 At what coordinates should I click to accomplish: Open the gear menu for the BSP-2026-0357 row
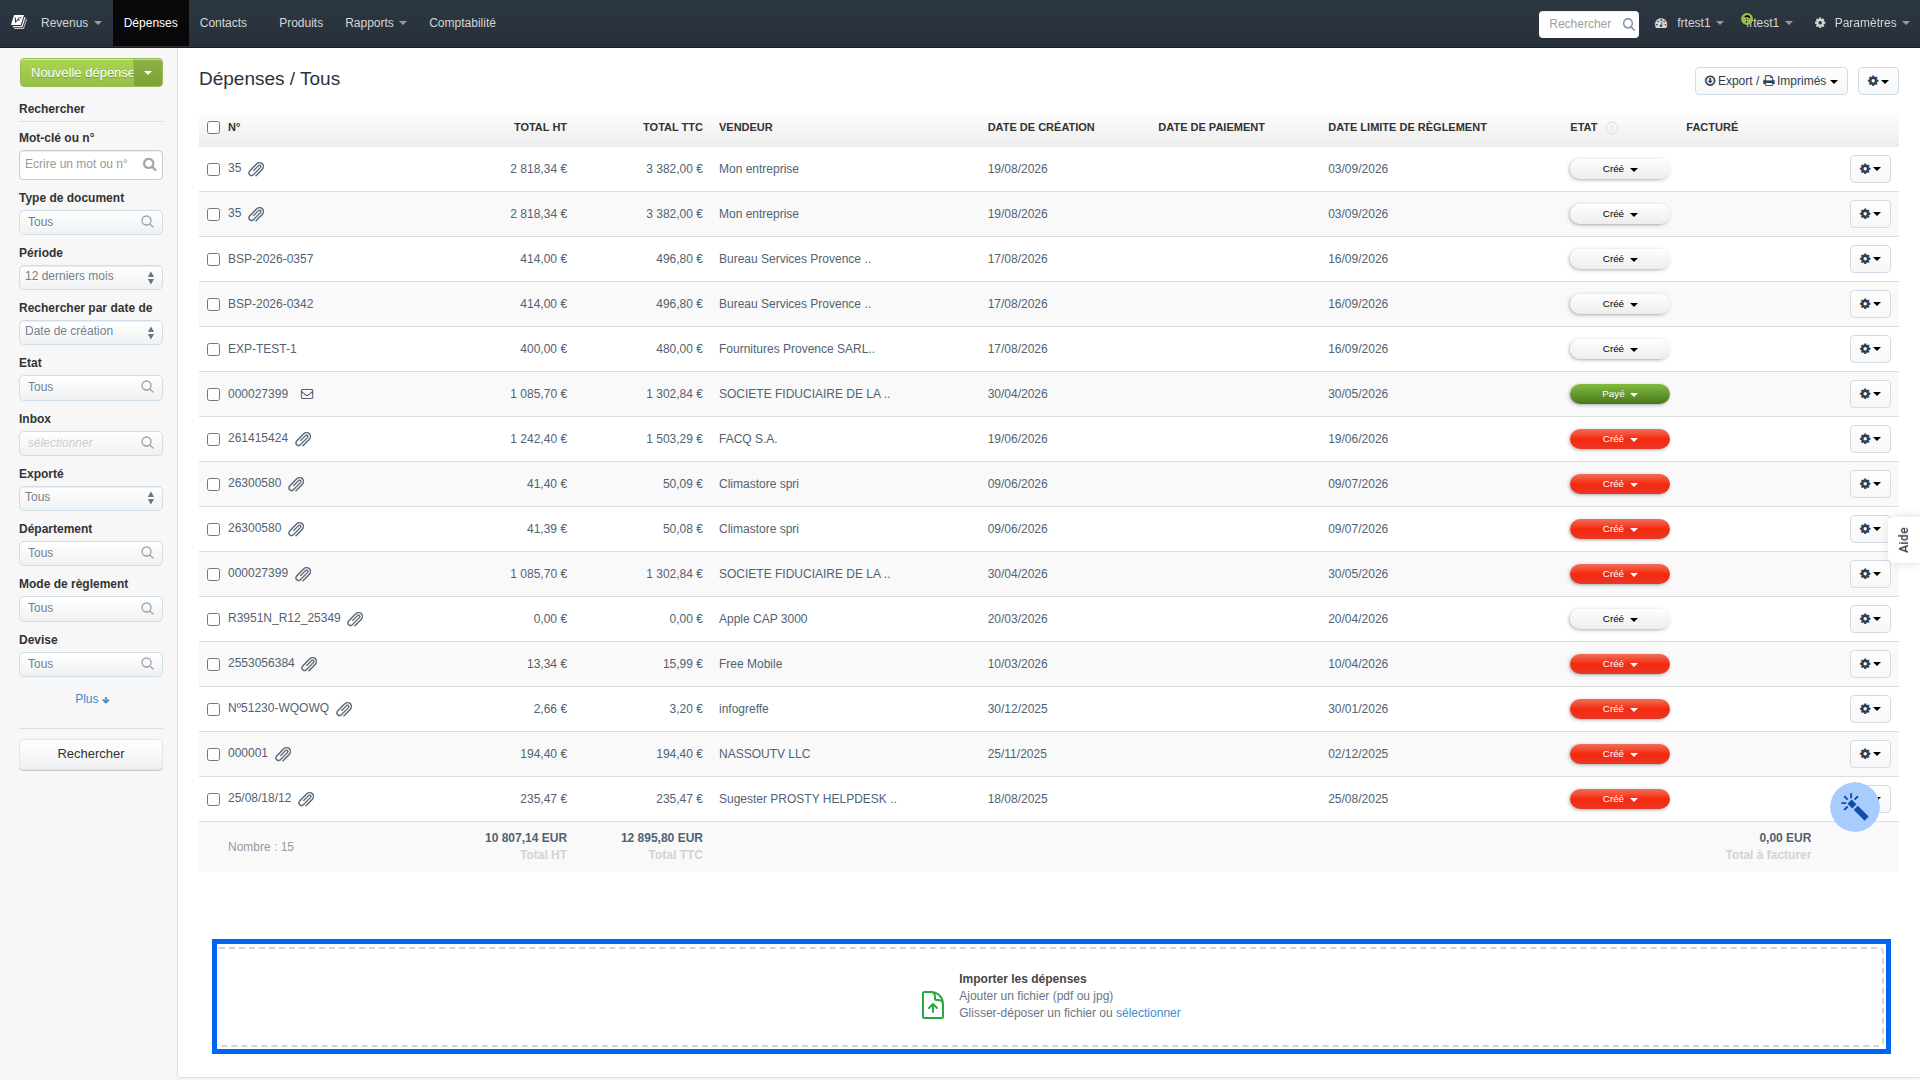point(1870,259)
